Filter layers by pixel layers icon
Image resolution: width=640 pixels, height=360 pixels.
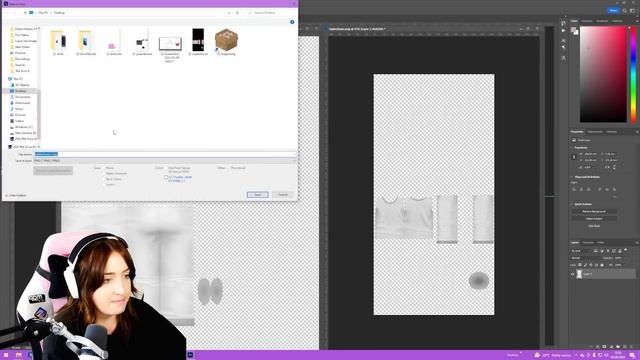(x=596, y=251)
